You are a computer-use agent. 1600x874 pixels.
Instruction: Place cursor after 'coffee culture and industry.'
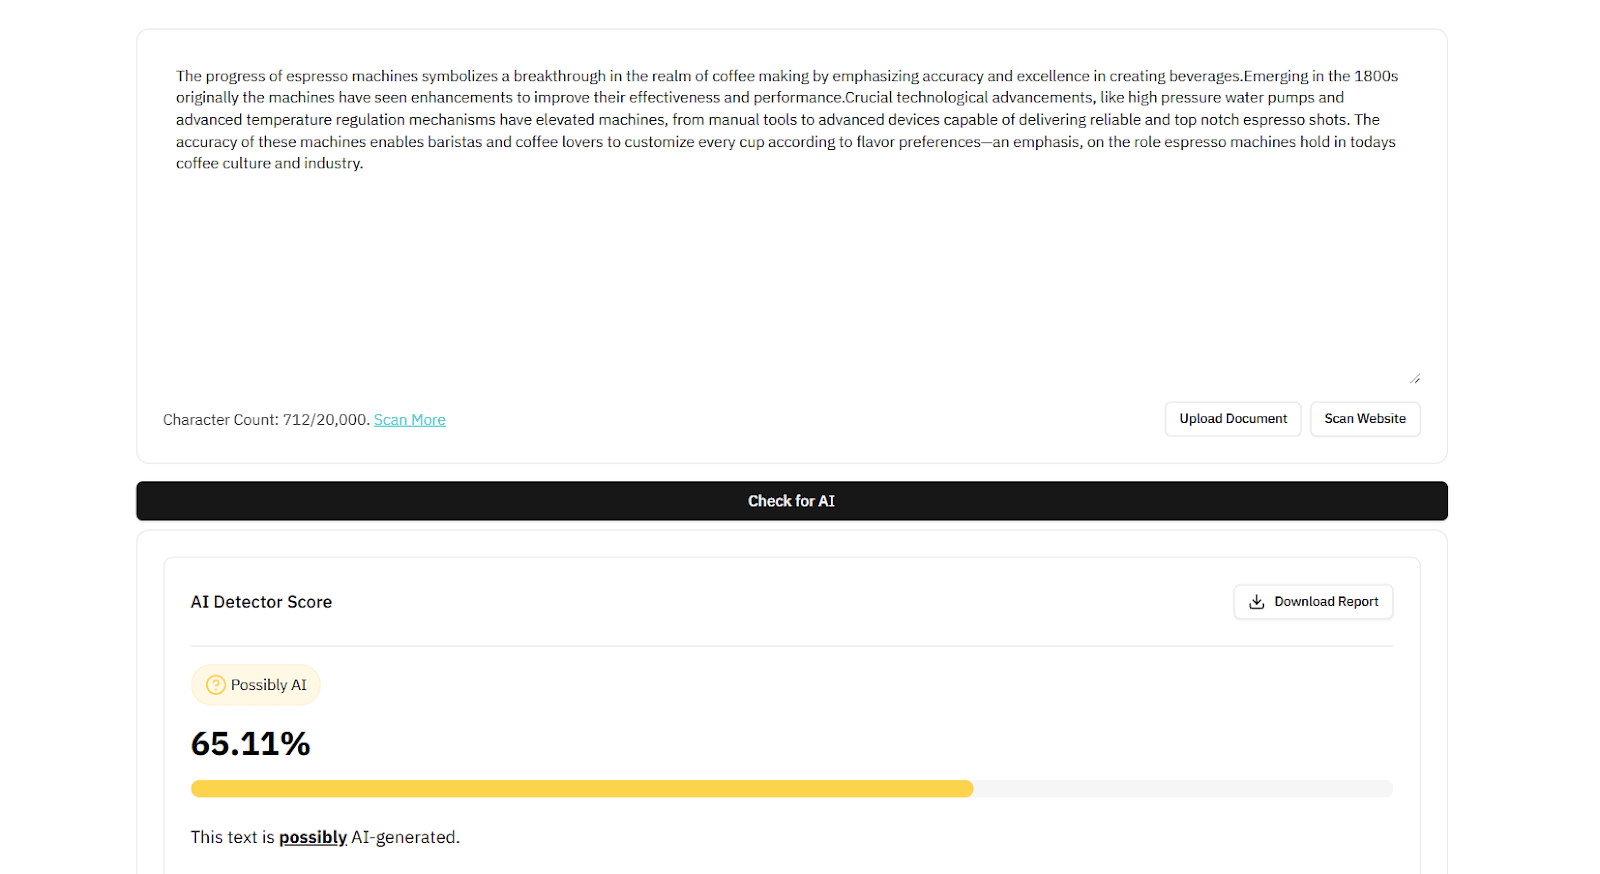click(364, 164)
